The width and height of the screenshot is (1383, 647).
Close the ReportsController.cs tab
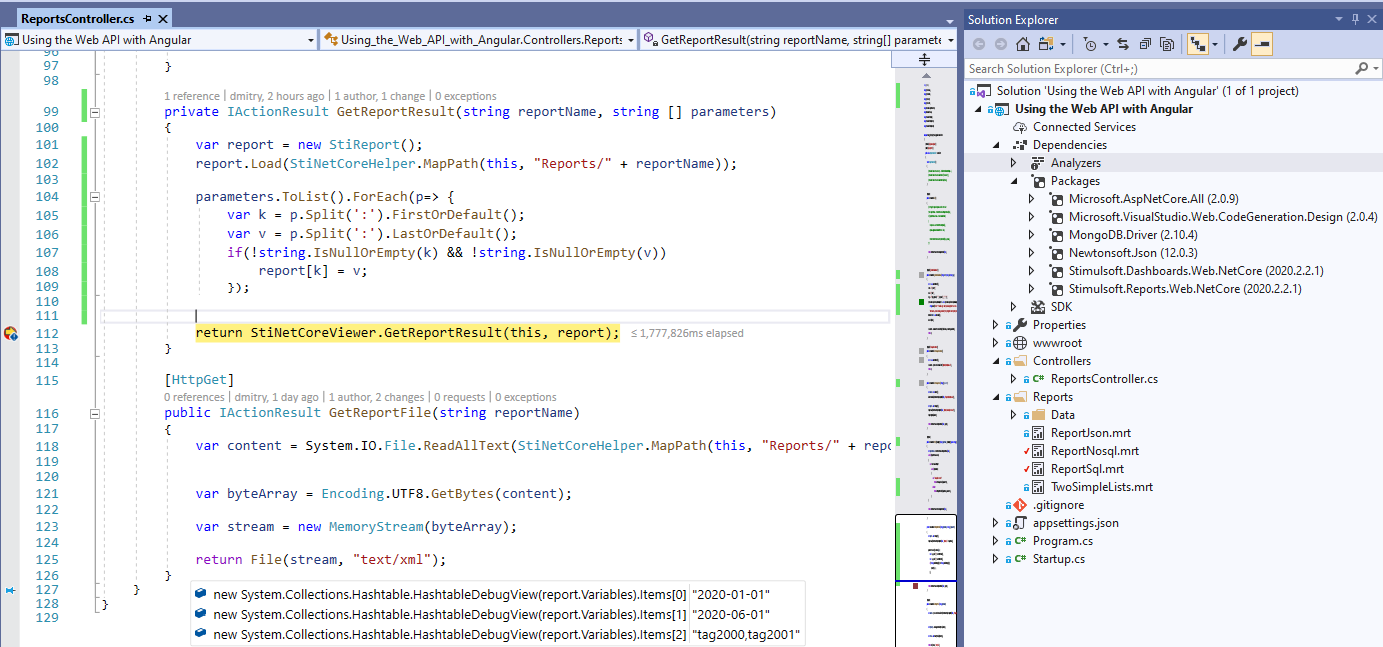click(x=162, y=19)
